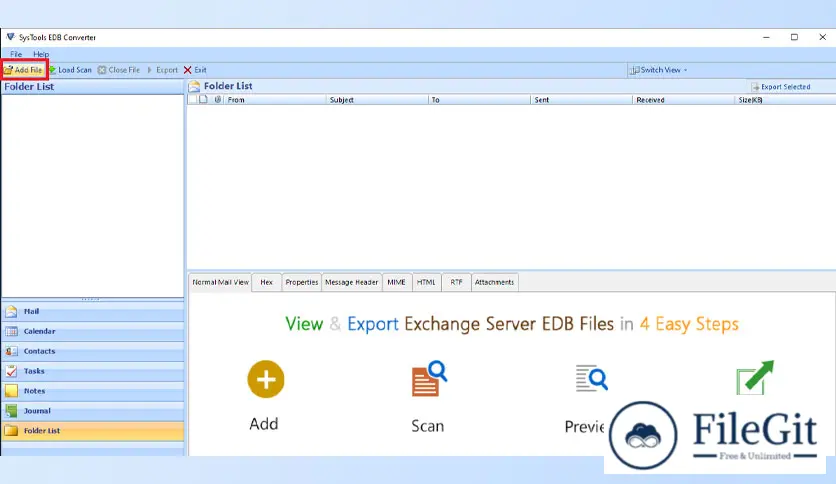Click the yellow Add circle icon

pyautogui.click(x=265, y=379)
